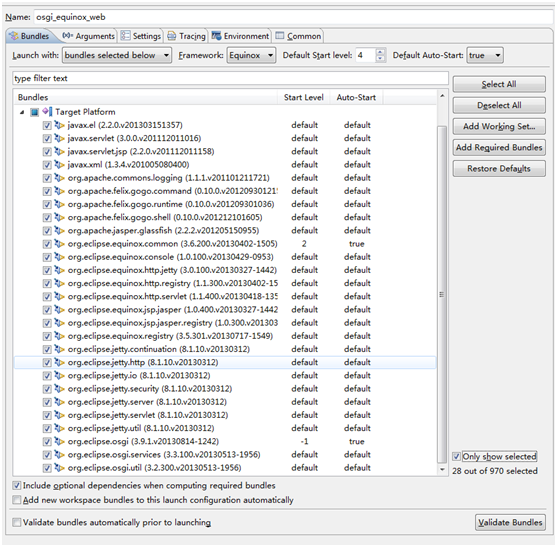Click the Start Level column header

click(x=303, y=97)
